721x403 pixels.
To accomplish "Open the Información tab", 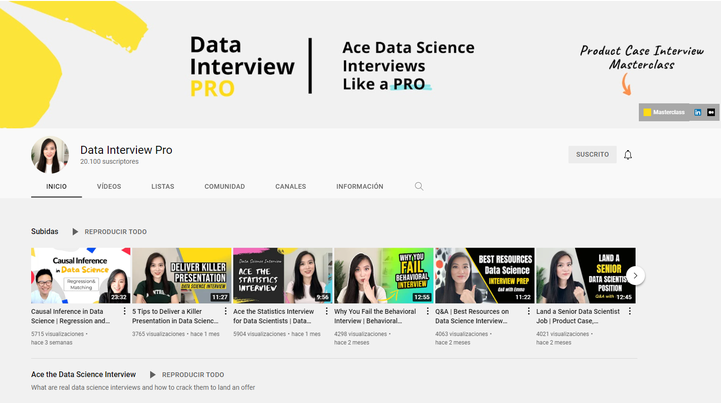I will [x=360, y=186].
